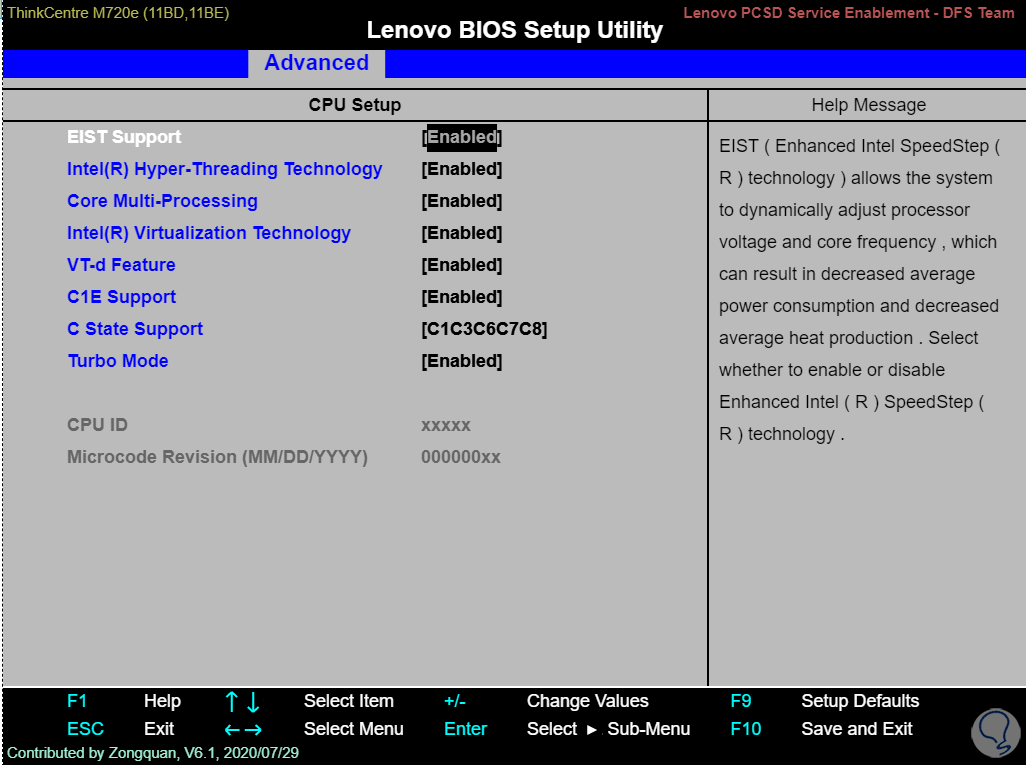Change the EIST Support Enabled value

pyautogui.click(x=462, y=137)
